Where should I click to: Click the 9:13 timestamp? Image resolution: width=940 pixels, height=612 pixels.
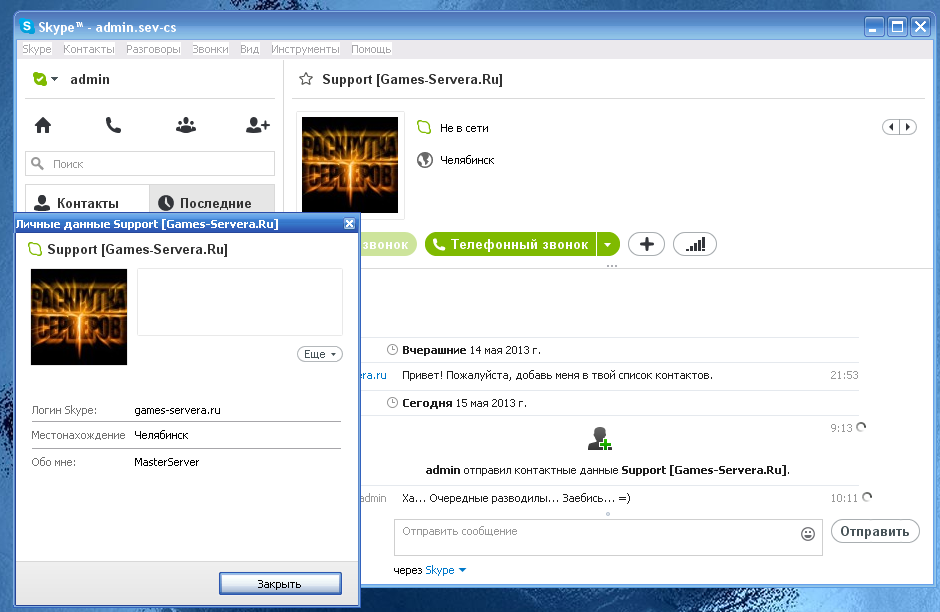point(841,428)
